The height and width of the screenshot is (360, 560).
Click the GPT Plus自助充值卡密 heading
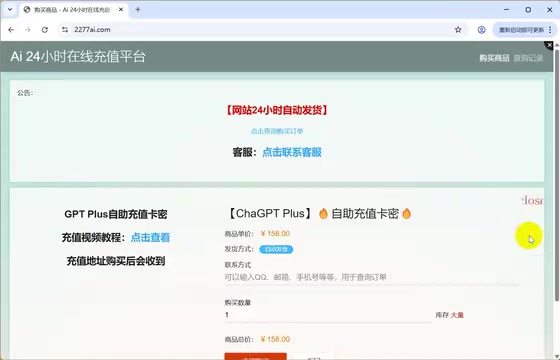click(116, 214)
